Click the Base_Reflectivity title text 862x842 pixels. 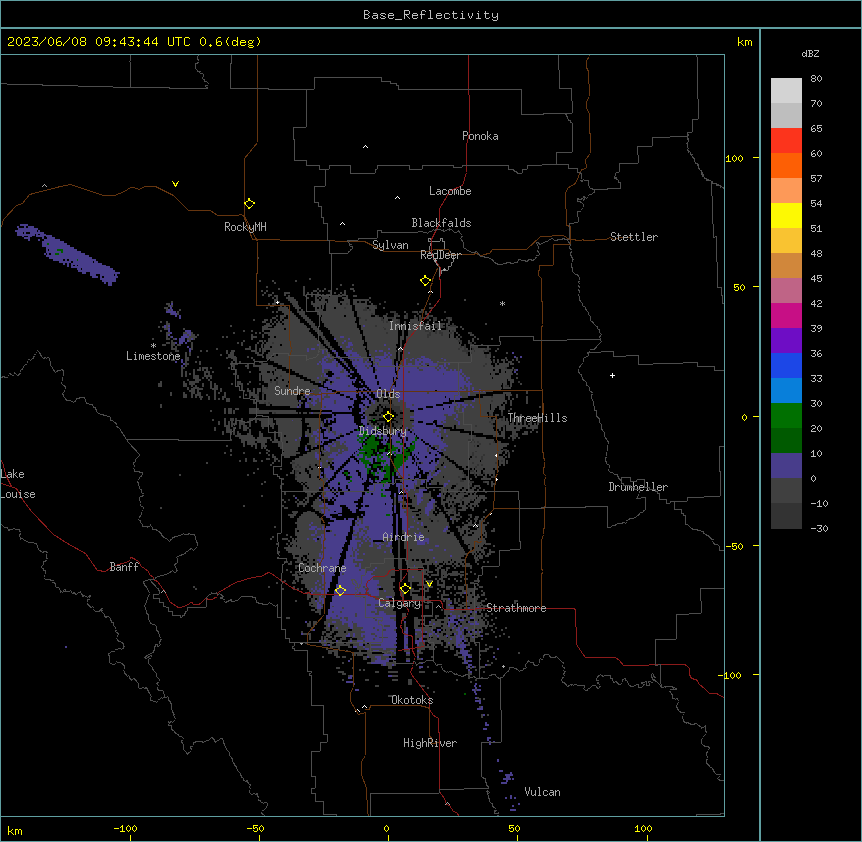(431, 15)
